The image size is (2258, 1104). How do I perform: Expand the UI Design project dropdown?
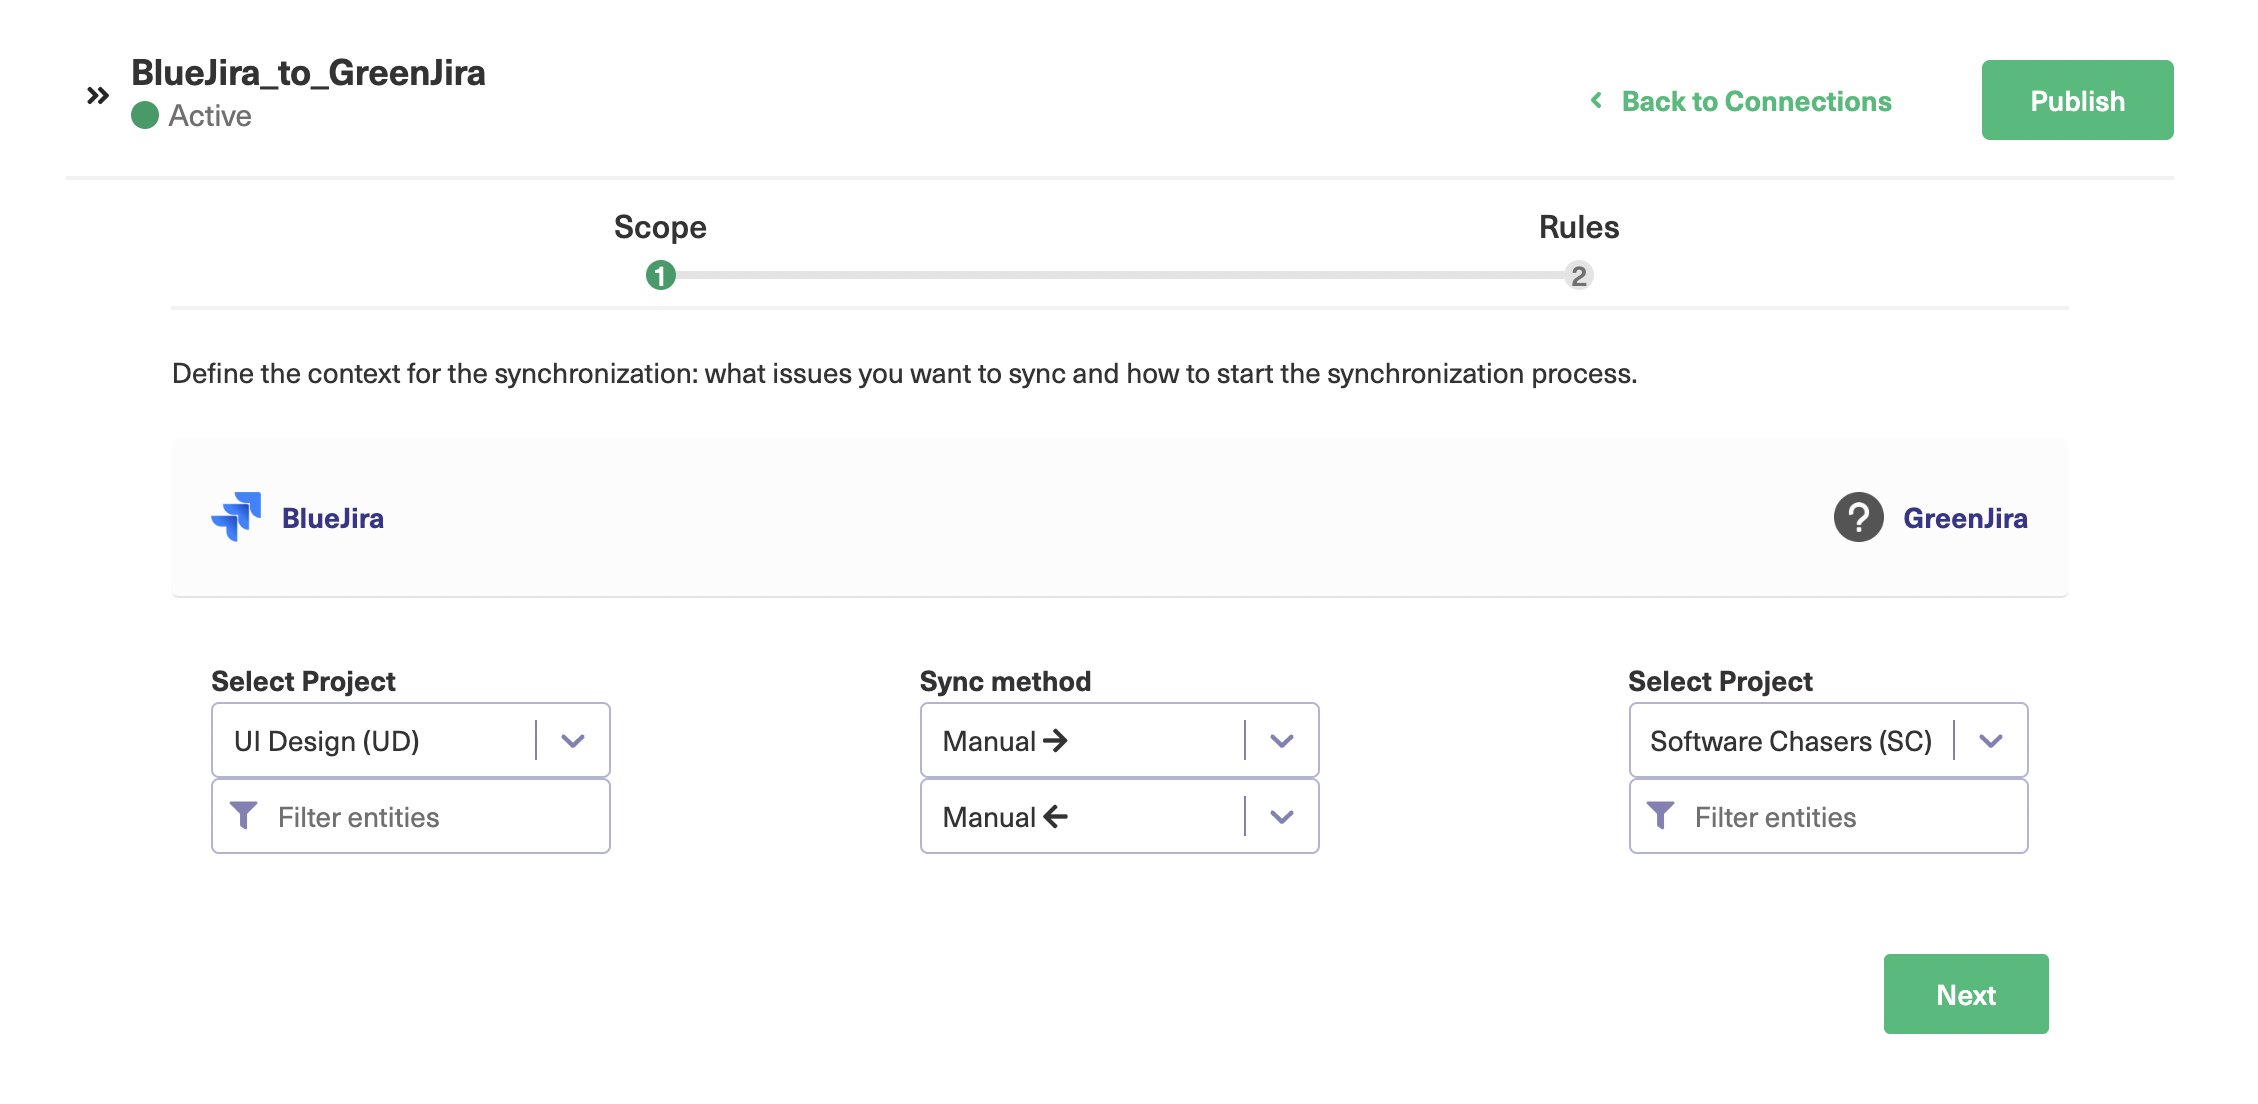[x=573, y=740]
